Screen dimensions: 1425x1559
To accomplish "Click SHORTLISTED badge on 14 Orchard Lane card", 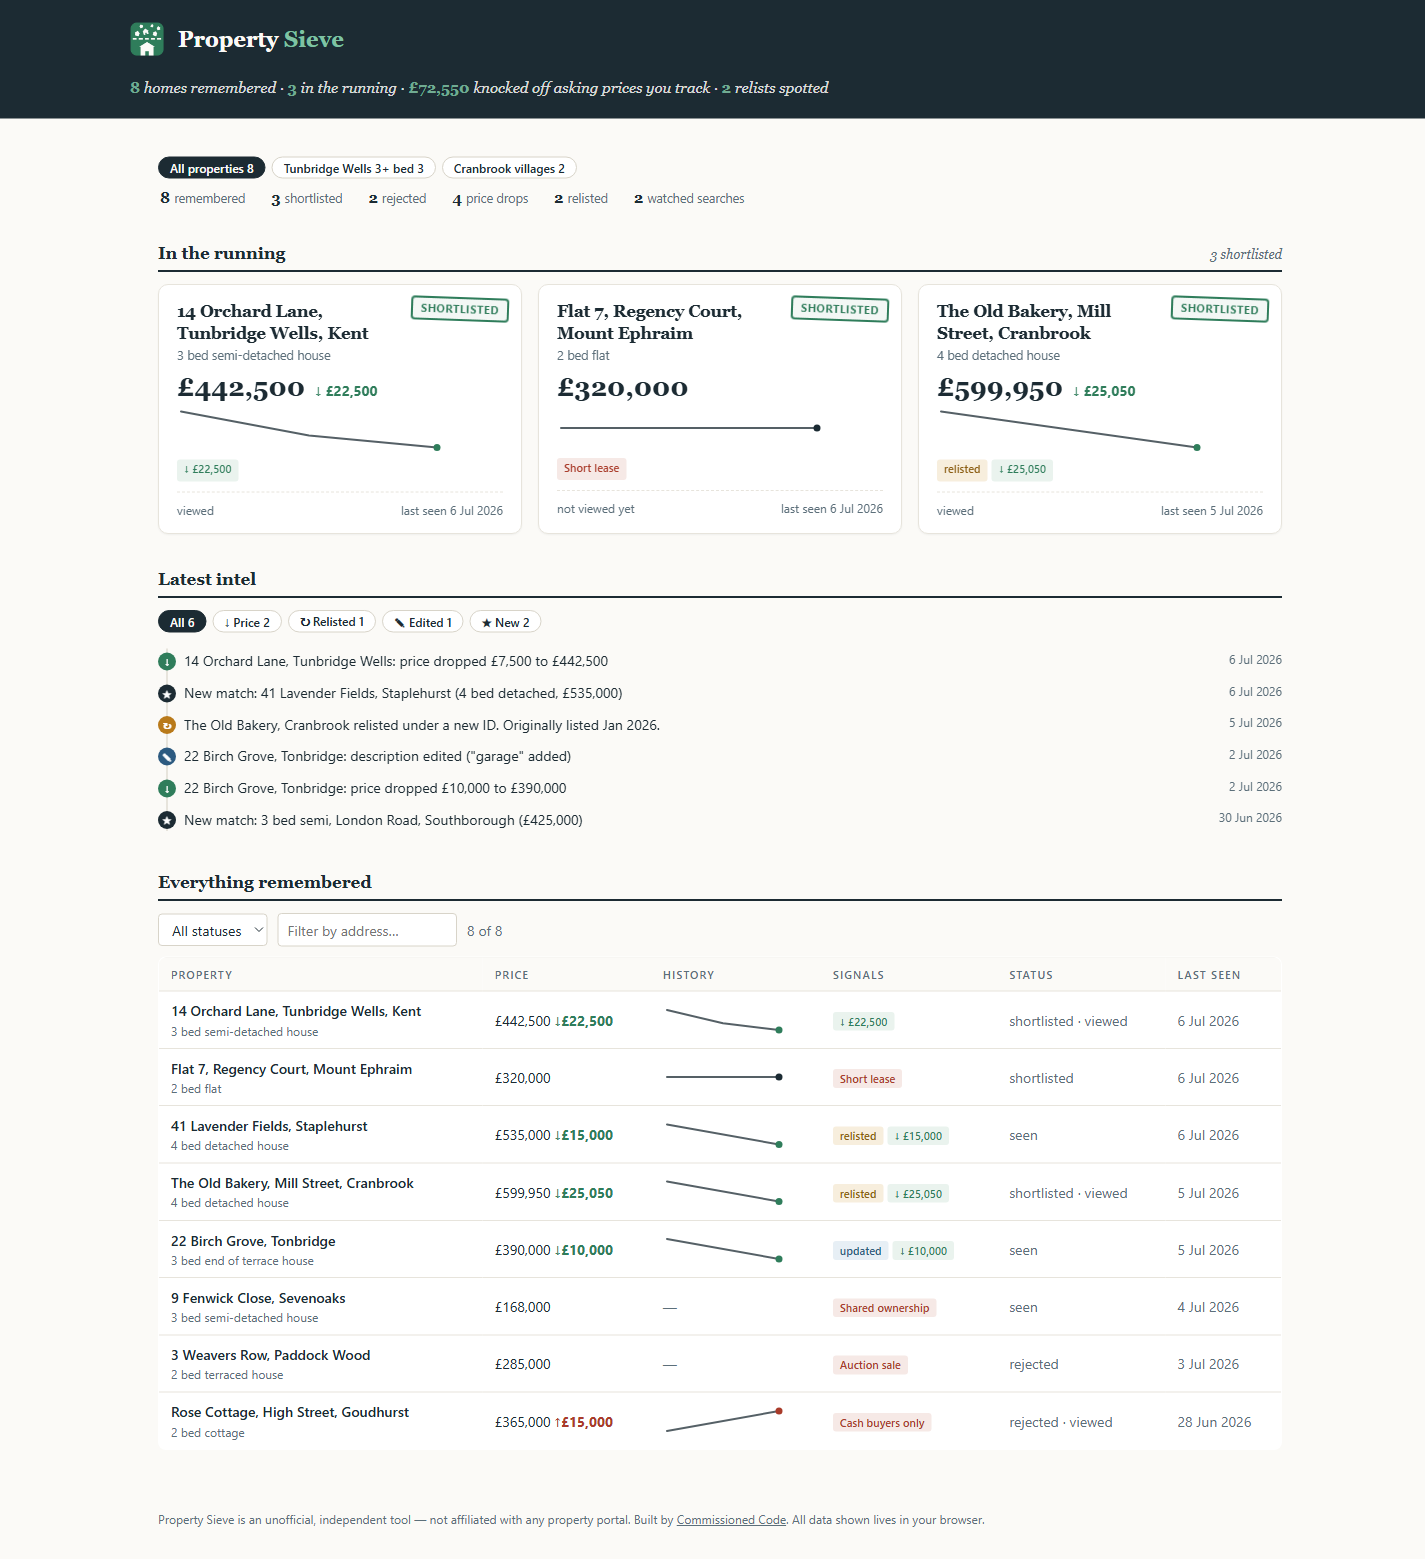I will pyautogui.click(x=460, y=309).
